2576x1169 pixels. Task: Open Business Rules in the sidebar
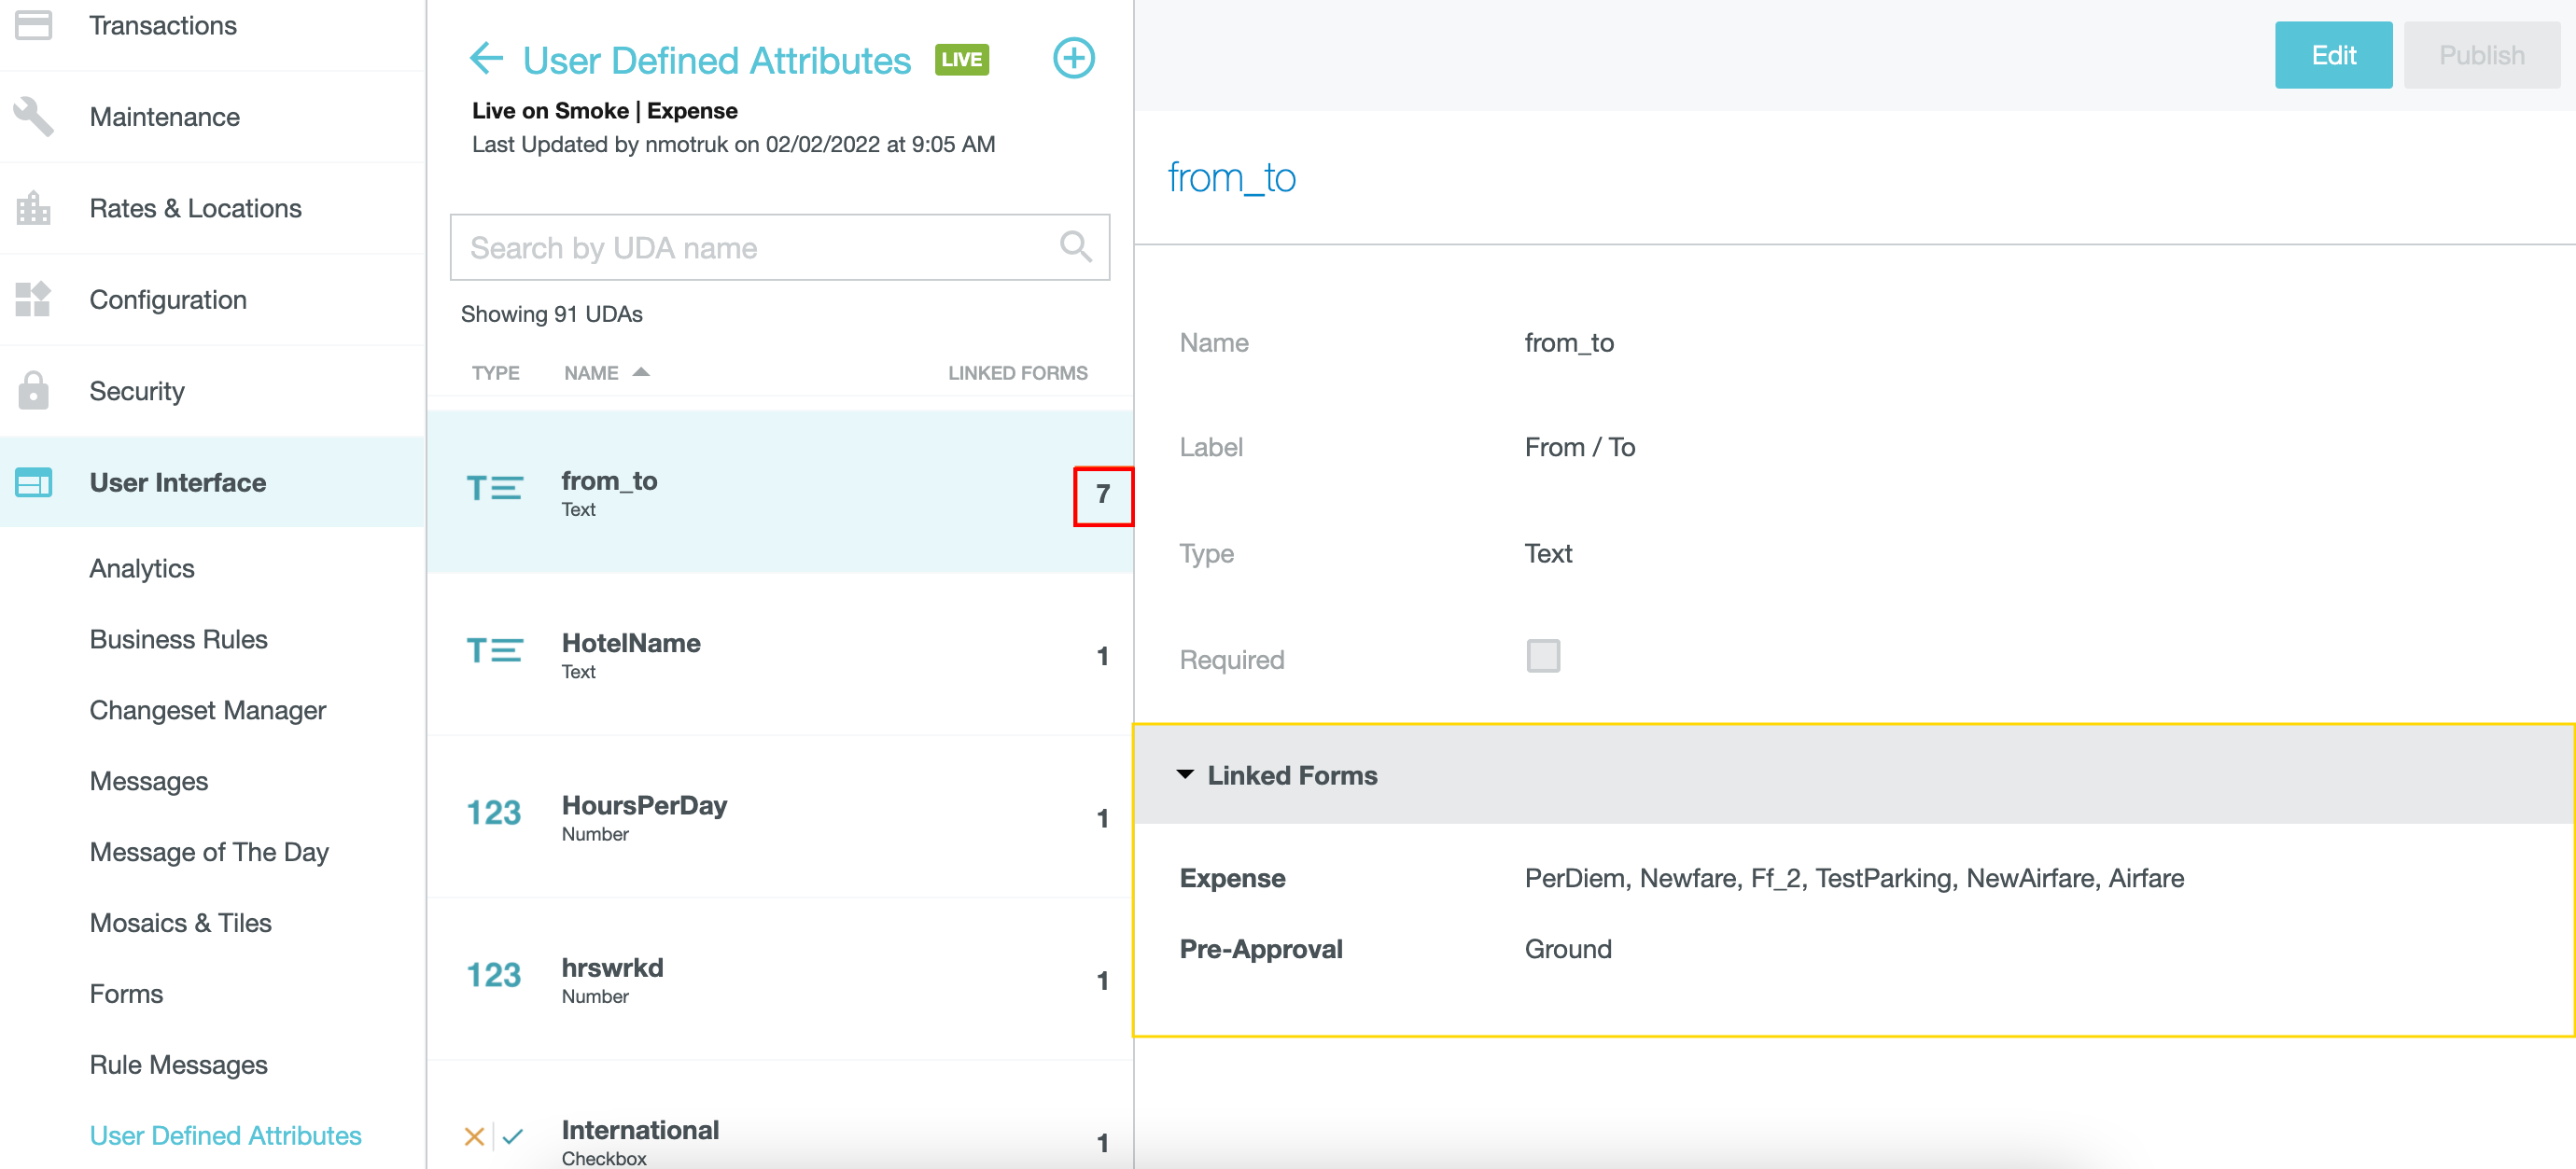pos(178,639)
